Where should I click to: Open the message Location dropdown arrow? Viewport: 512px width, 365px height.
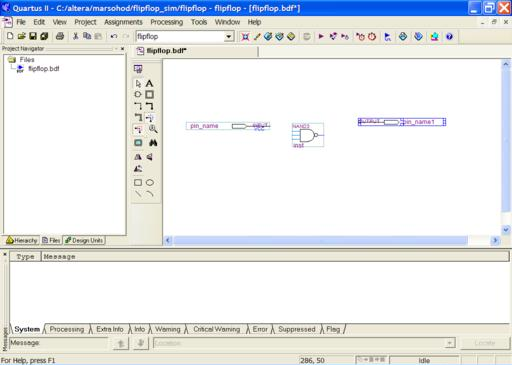[449, 343]
